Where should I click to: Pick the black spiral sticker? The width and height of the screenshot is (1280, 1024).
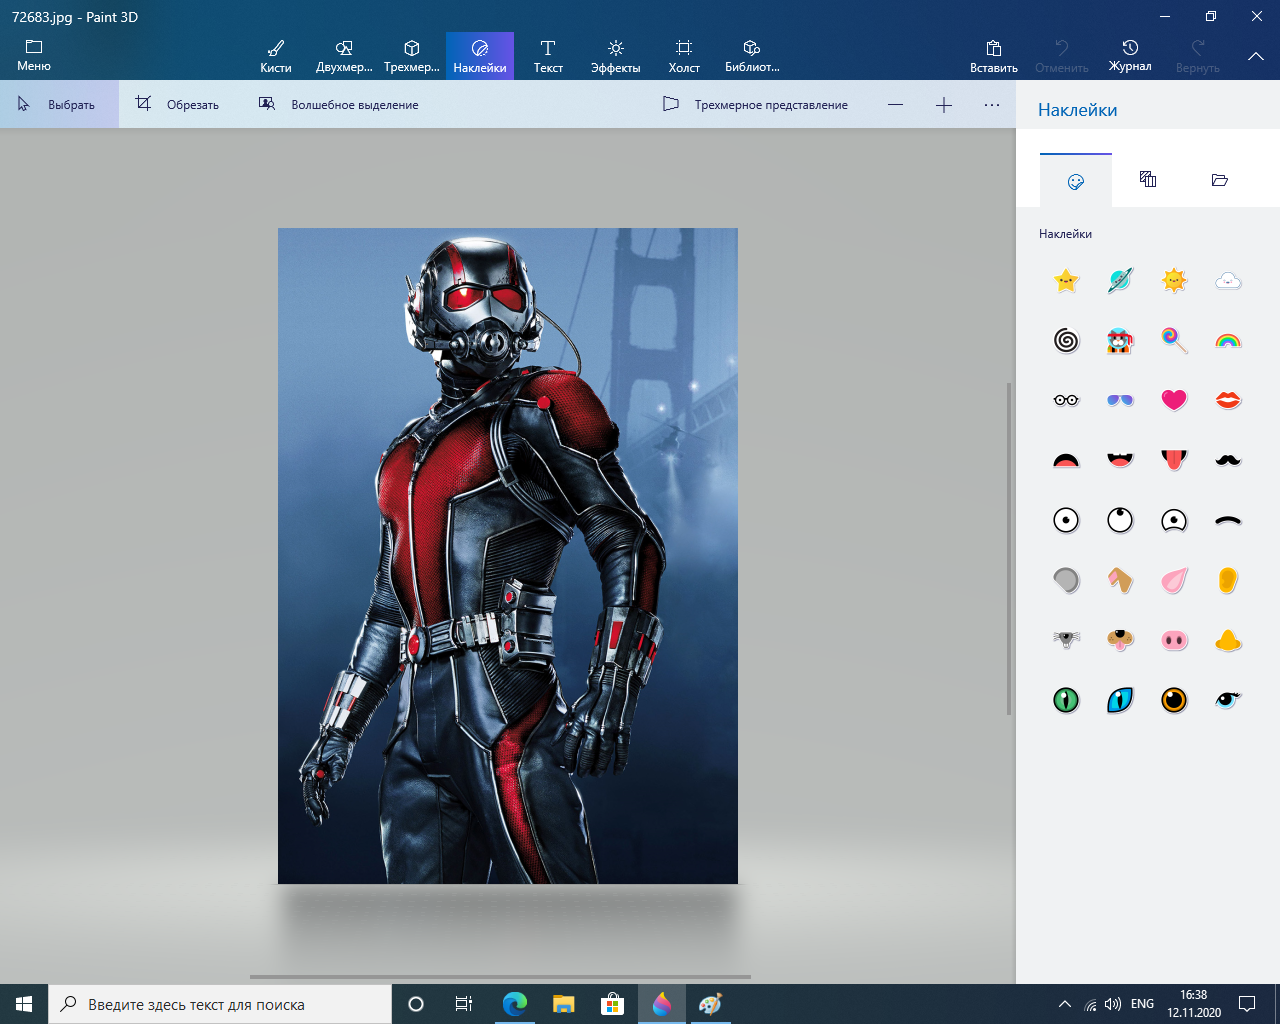click(1067, 341)
